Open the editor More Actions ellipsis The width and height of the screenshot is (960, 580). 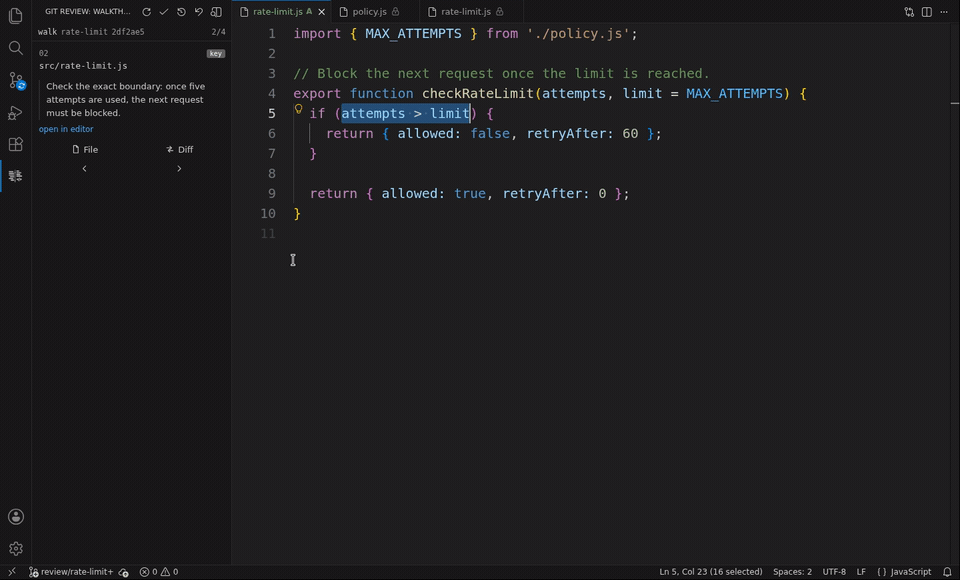944,12
